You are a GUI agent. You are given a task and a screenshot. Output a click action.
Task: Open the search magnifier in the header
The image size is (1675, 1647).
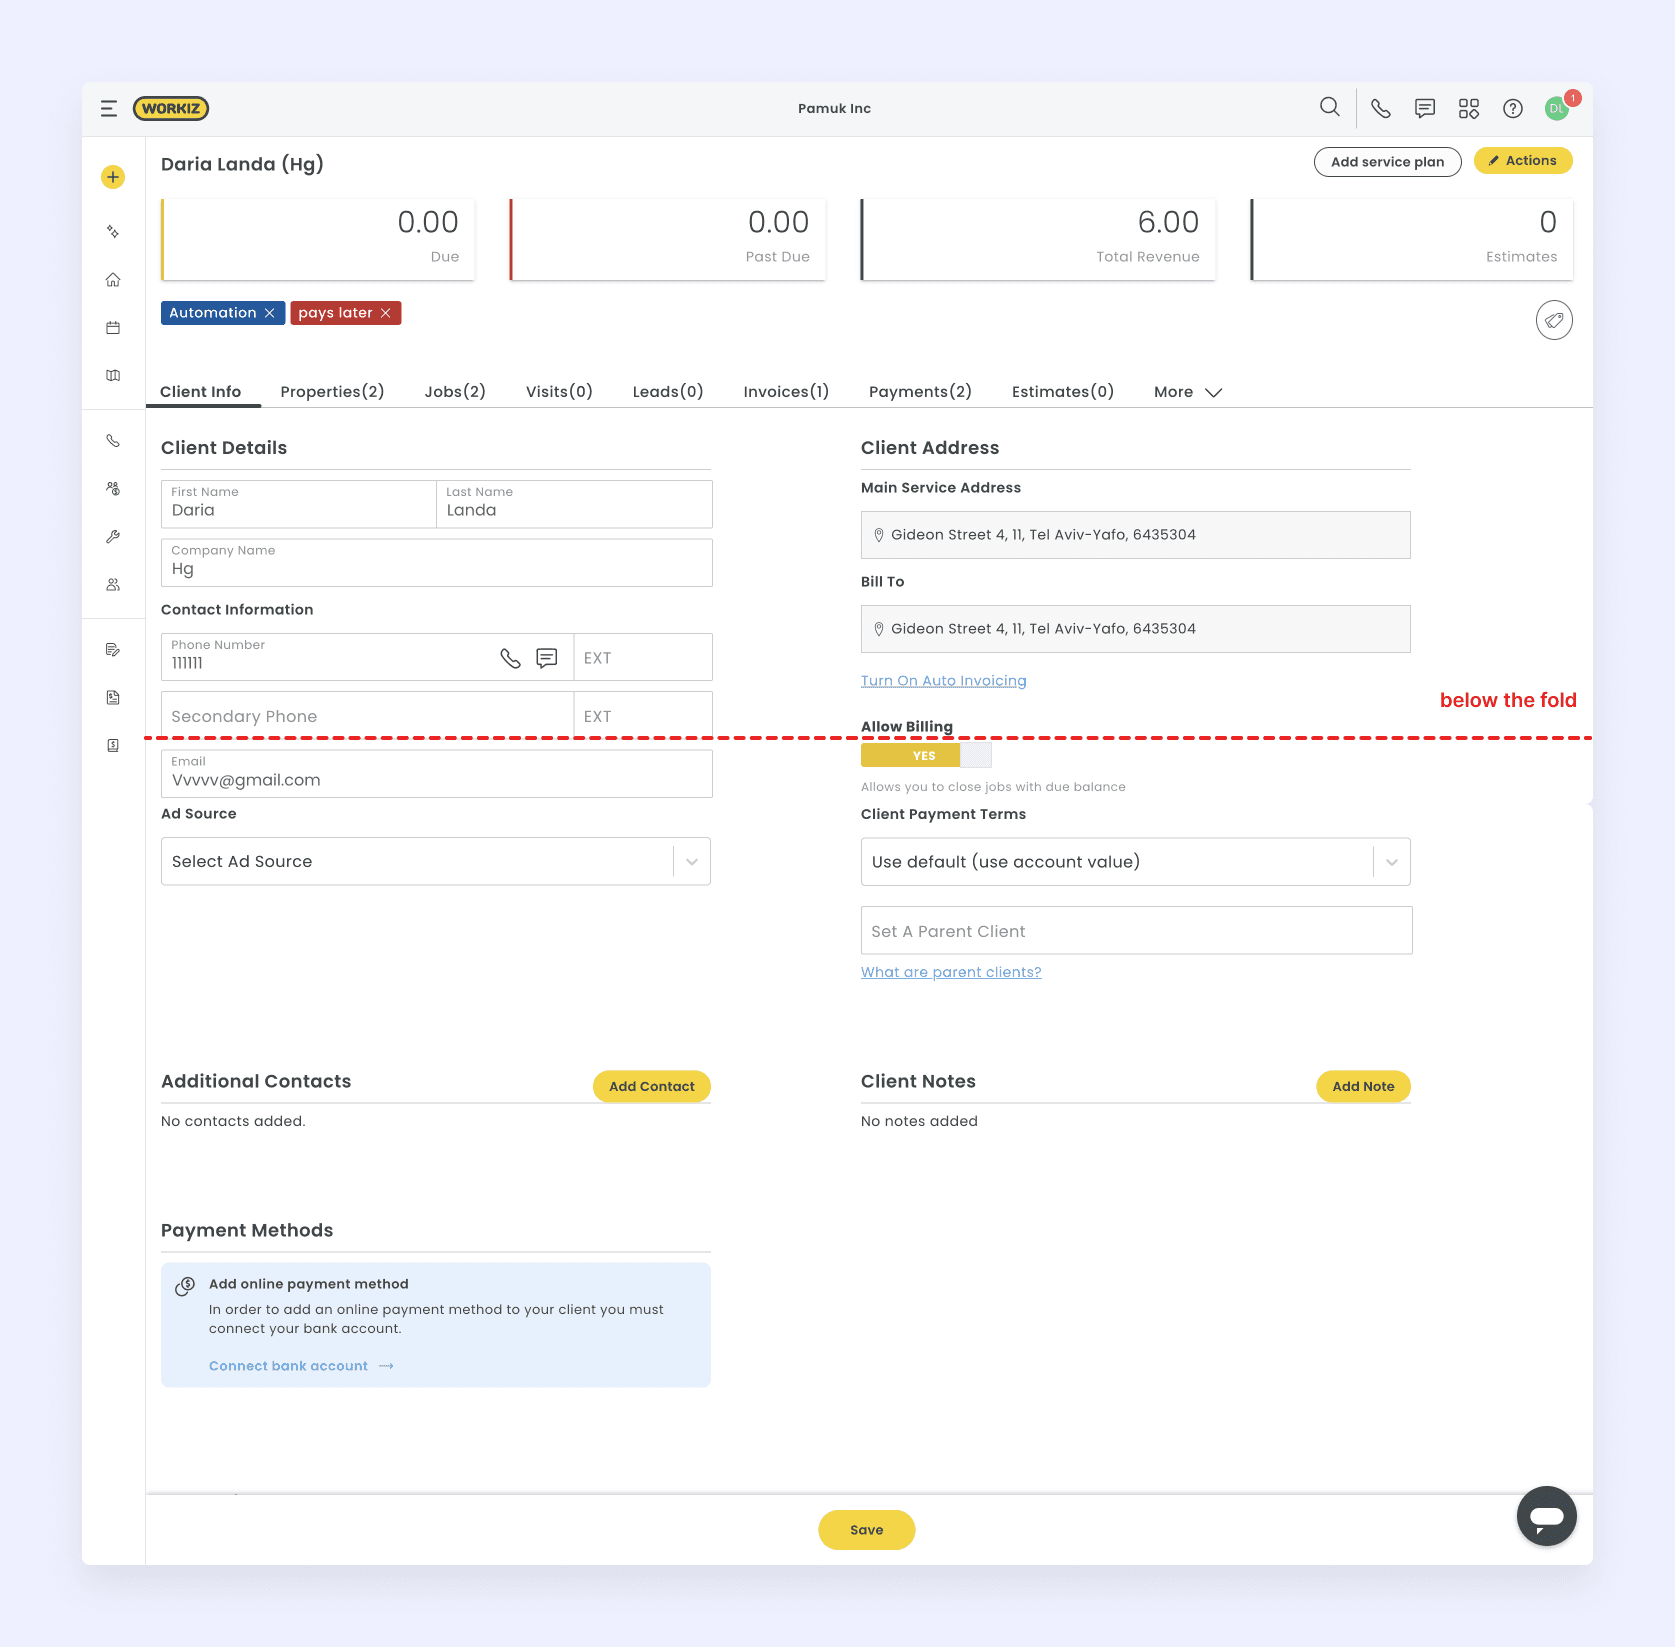[1329, 107]
